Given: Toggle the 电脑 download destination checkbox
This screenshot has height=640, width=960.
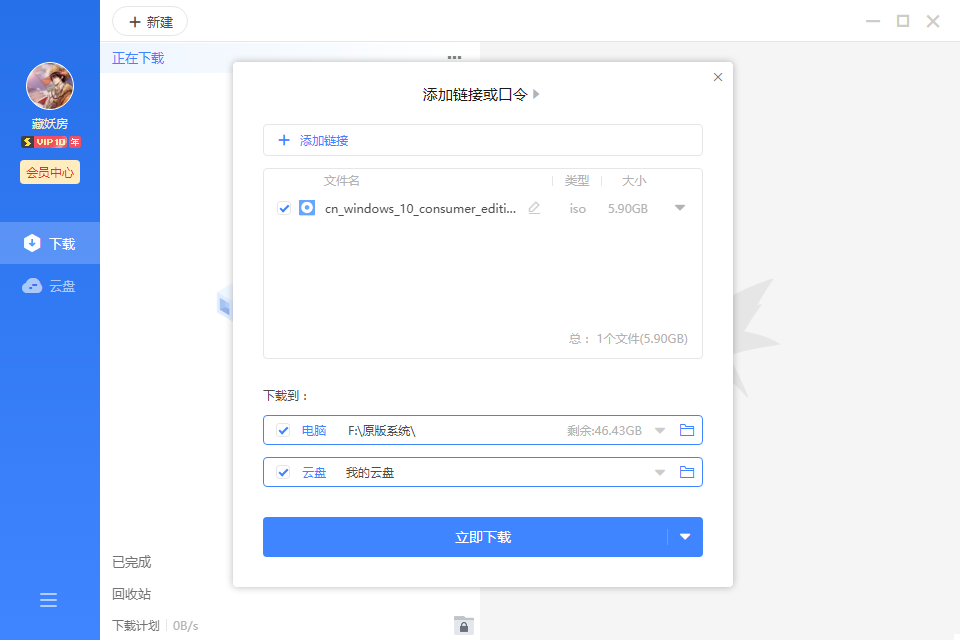Looking at the screenshot, I should 284,430.
